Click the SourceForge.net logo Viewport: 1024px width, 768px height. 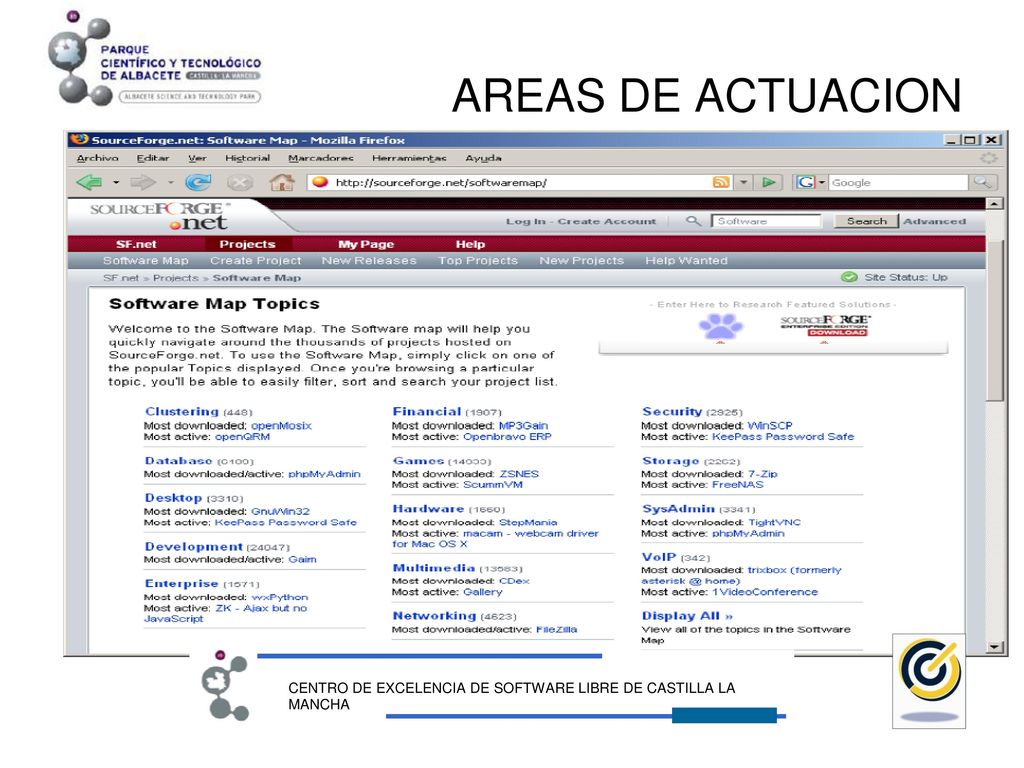coord(161,216)
